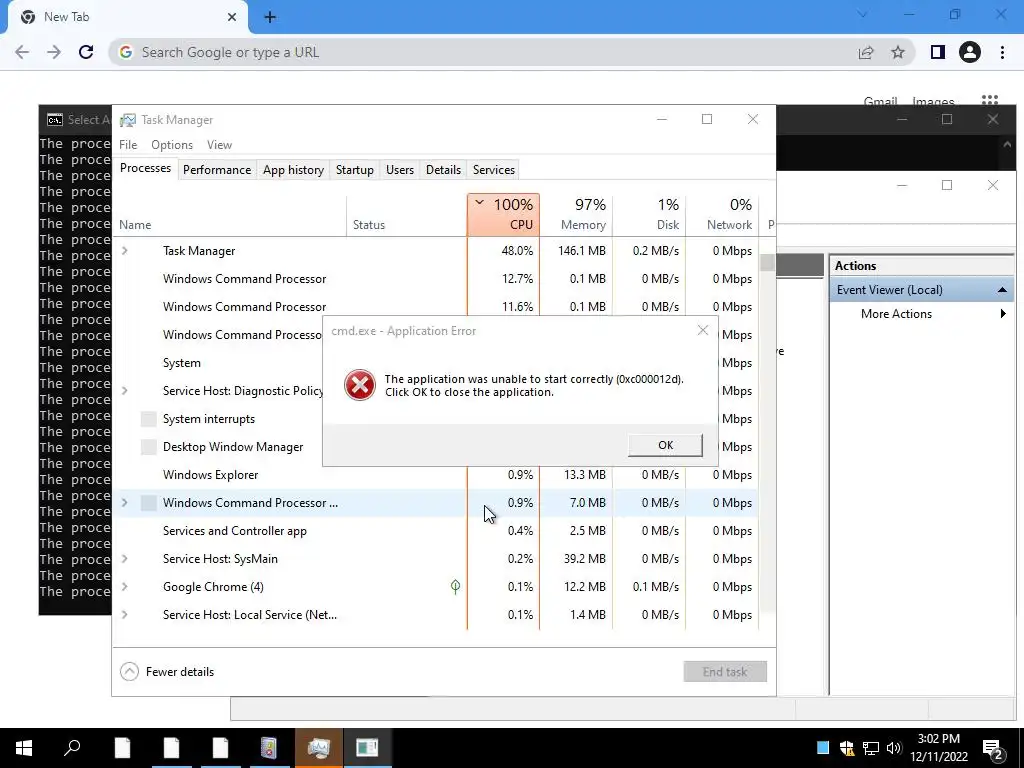
Task: Open the volume control in system tray
Action: [x=894, y=748]
